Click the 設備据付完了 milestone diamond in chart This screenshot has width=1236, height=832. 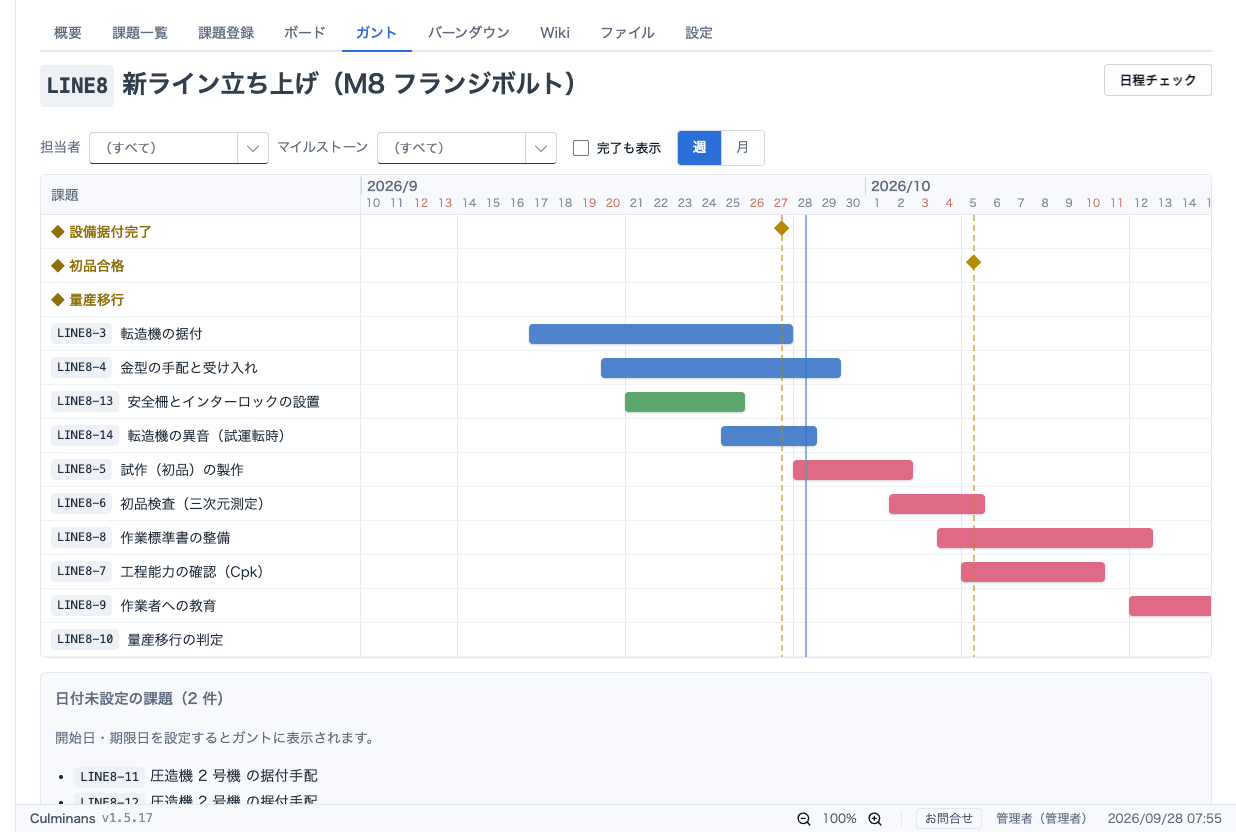click(781, 228)
